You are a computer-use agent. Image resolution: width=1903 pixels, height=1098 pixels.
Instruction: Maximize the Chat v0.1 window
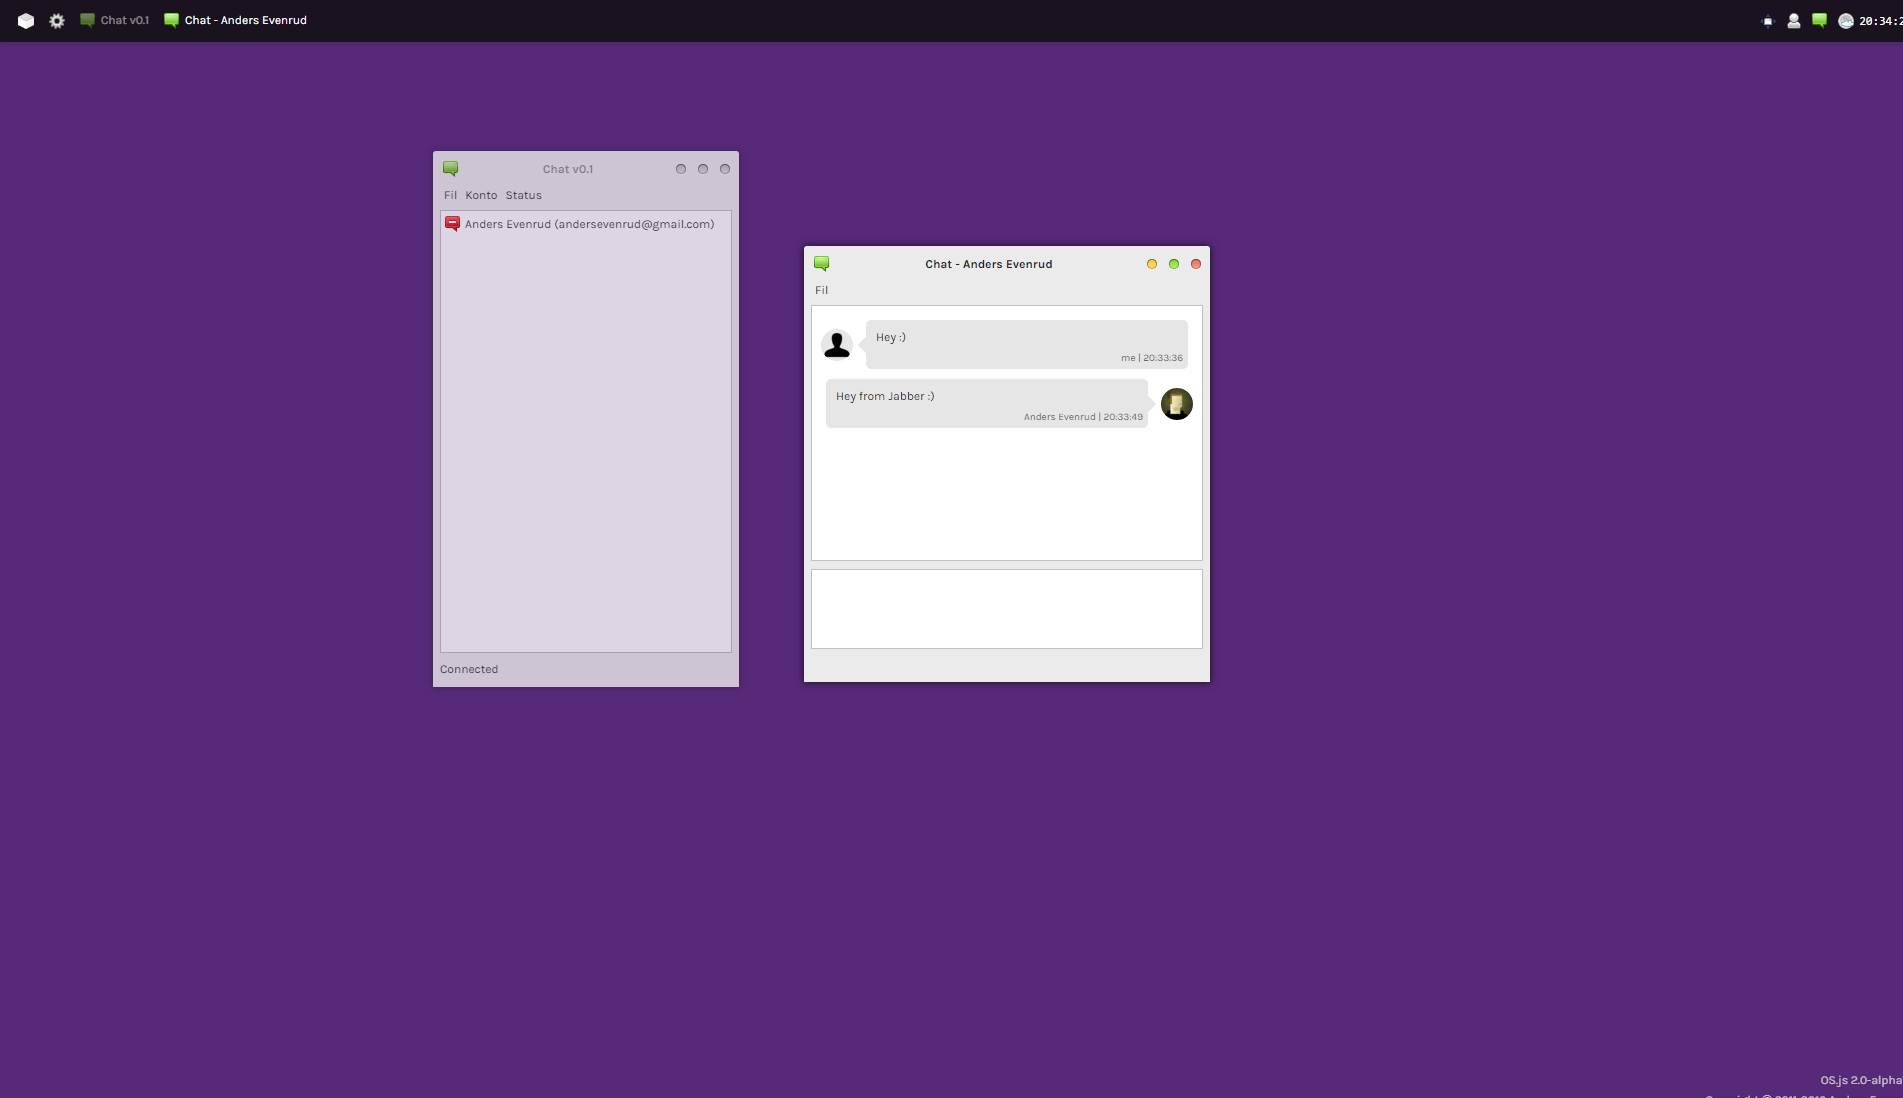(x=703, y=169)
